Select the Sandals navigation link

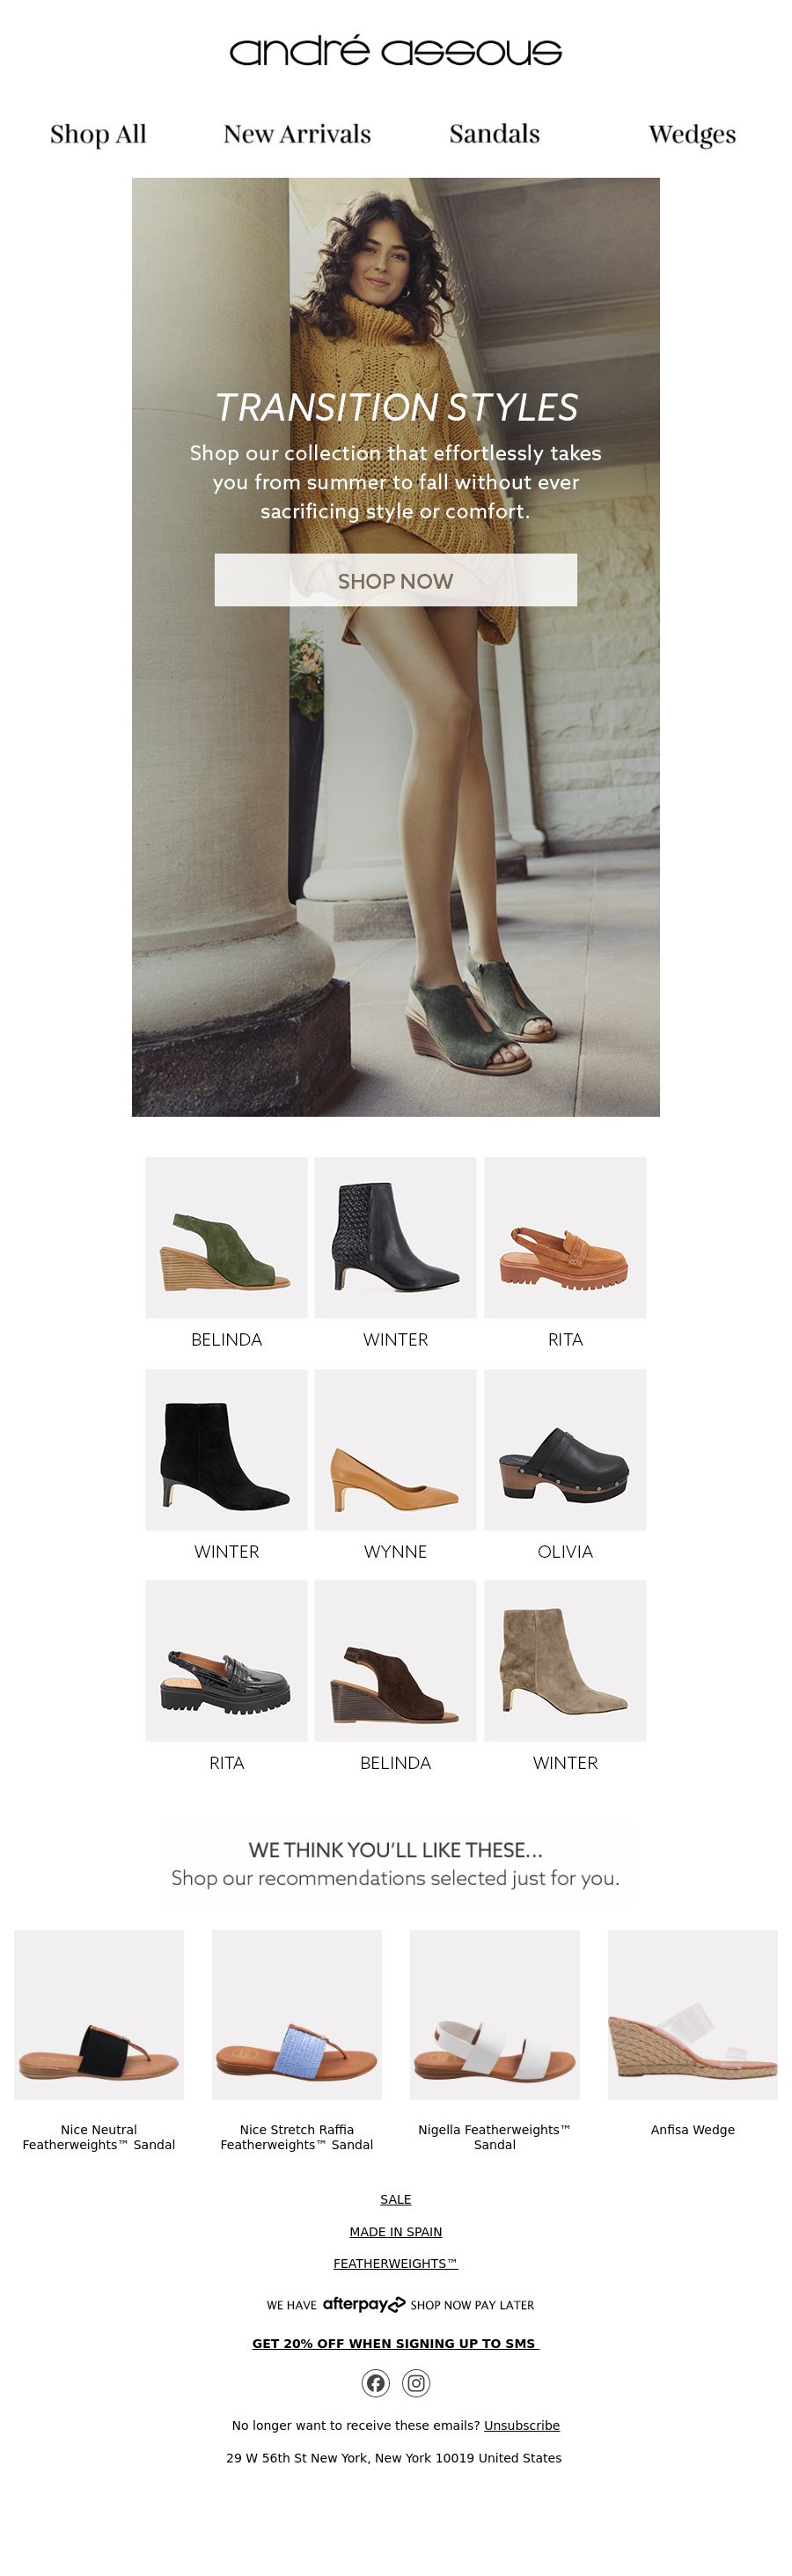coord(494,134)
